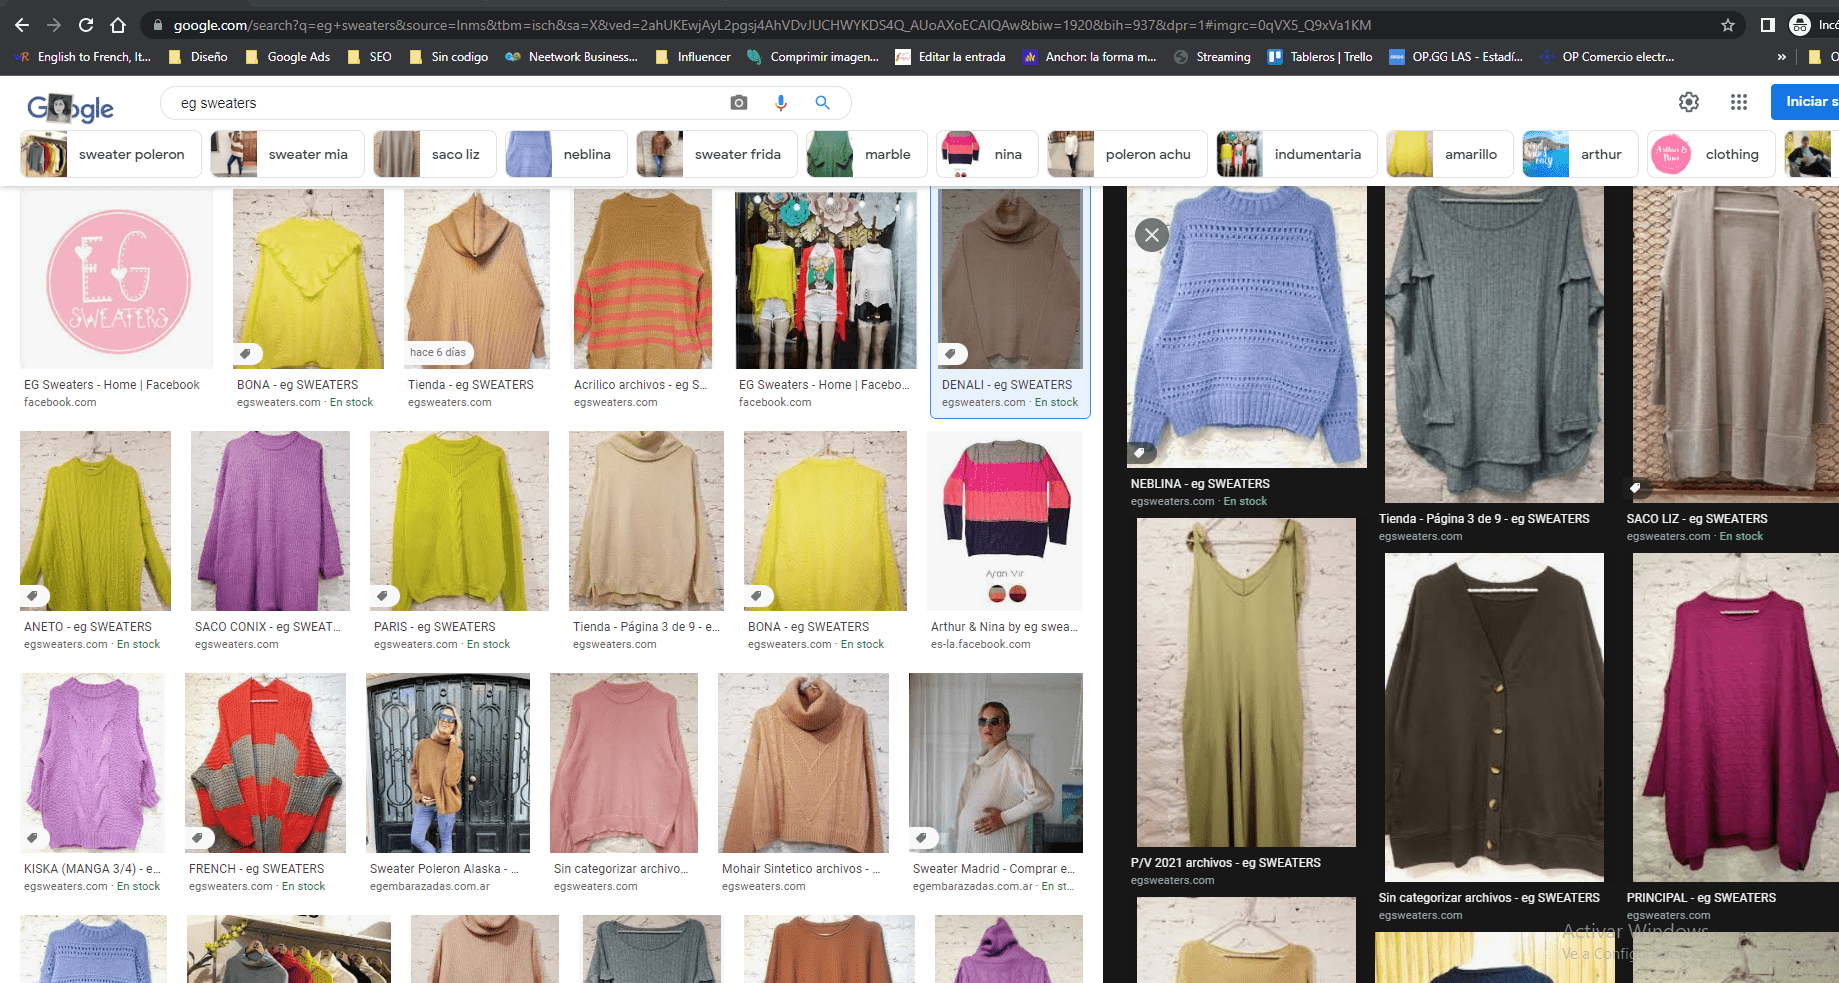Open the side panel icon in the toolbar
The height and width of the screenshot is (983, 1839).
[1768, 25]
